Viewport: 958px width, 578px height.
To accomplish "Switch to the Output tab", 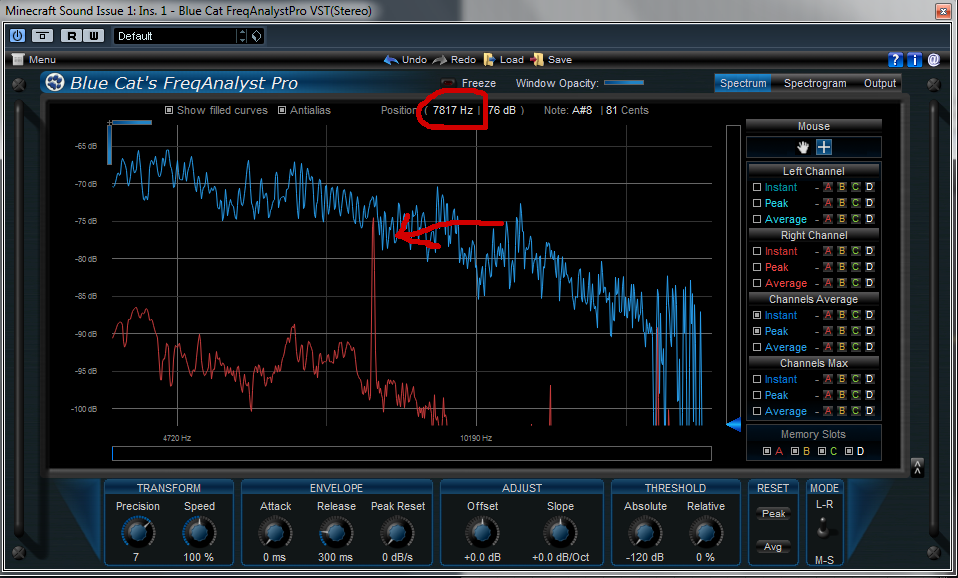I will click(880, 83).
